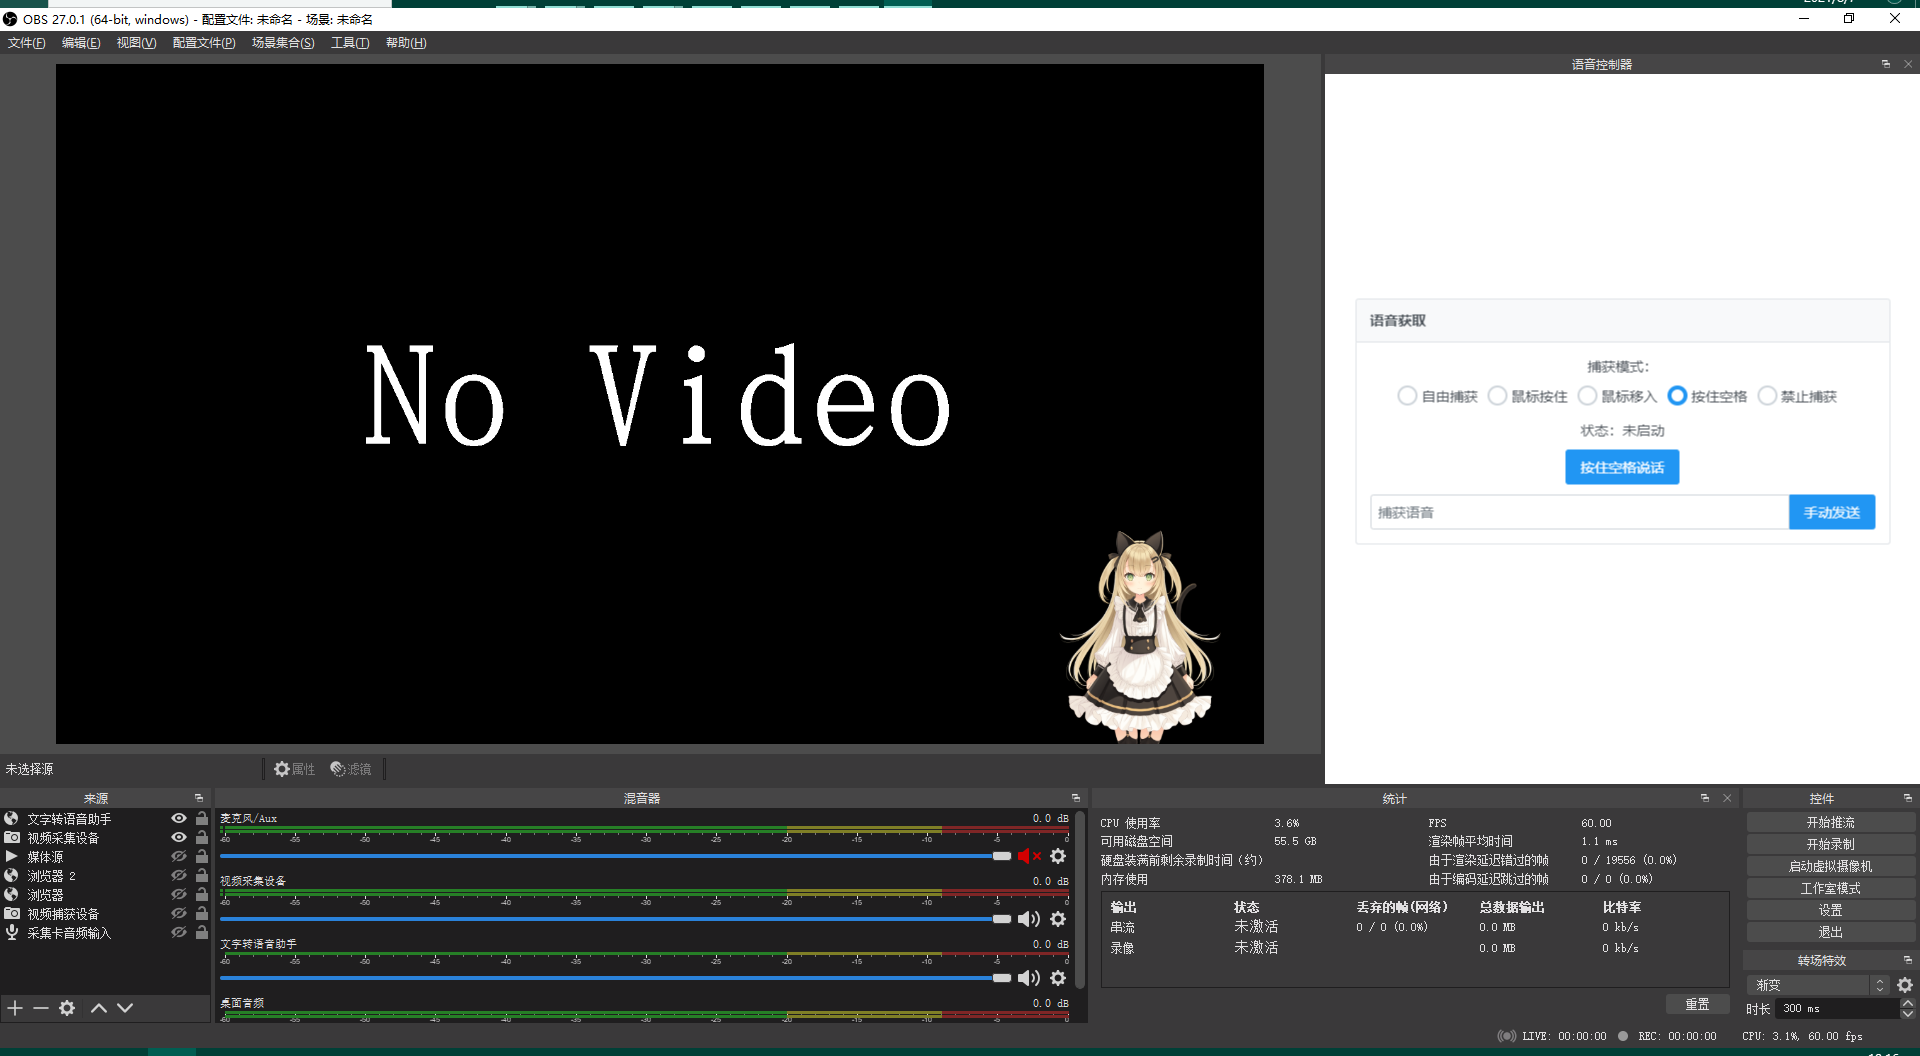
Task: Open source properties gear in sources toolbar
Action: (x=67, y=1008)
